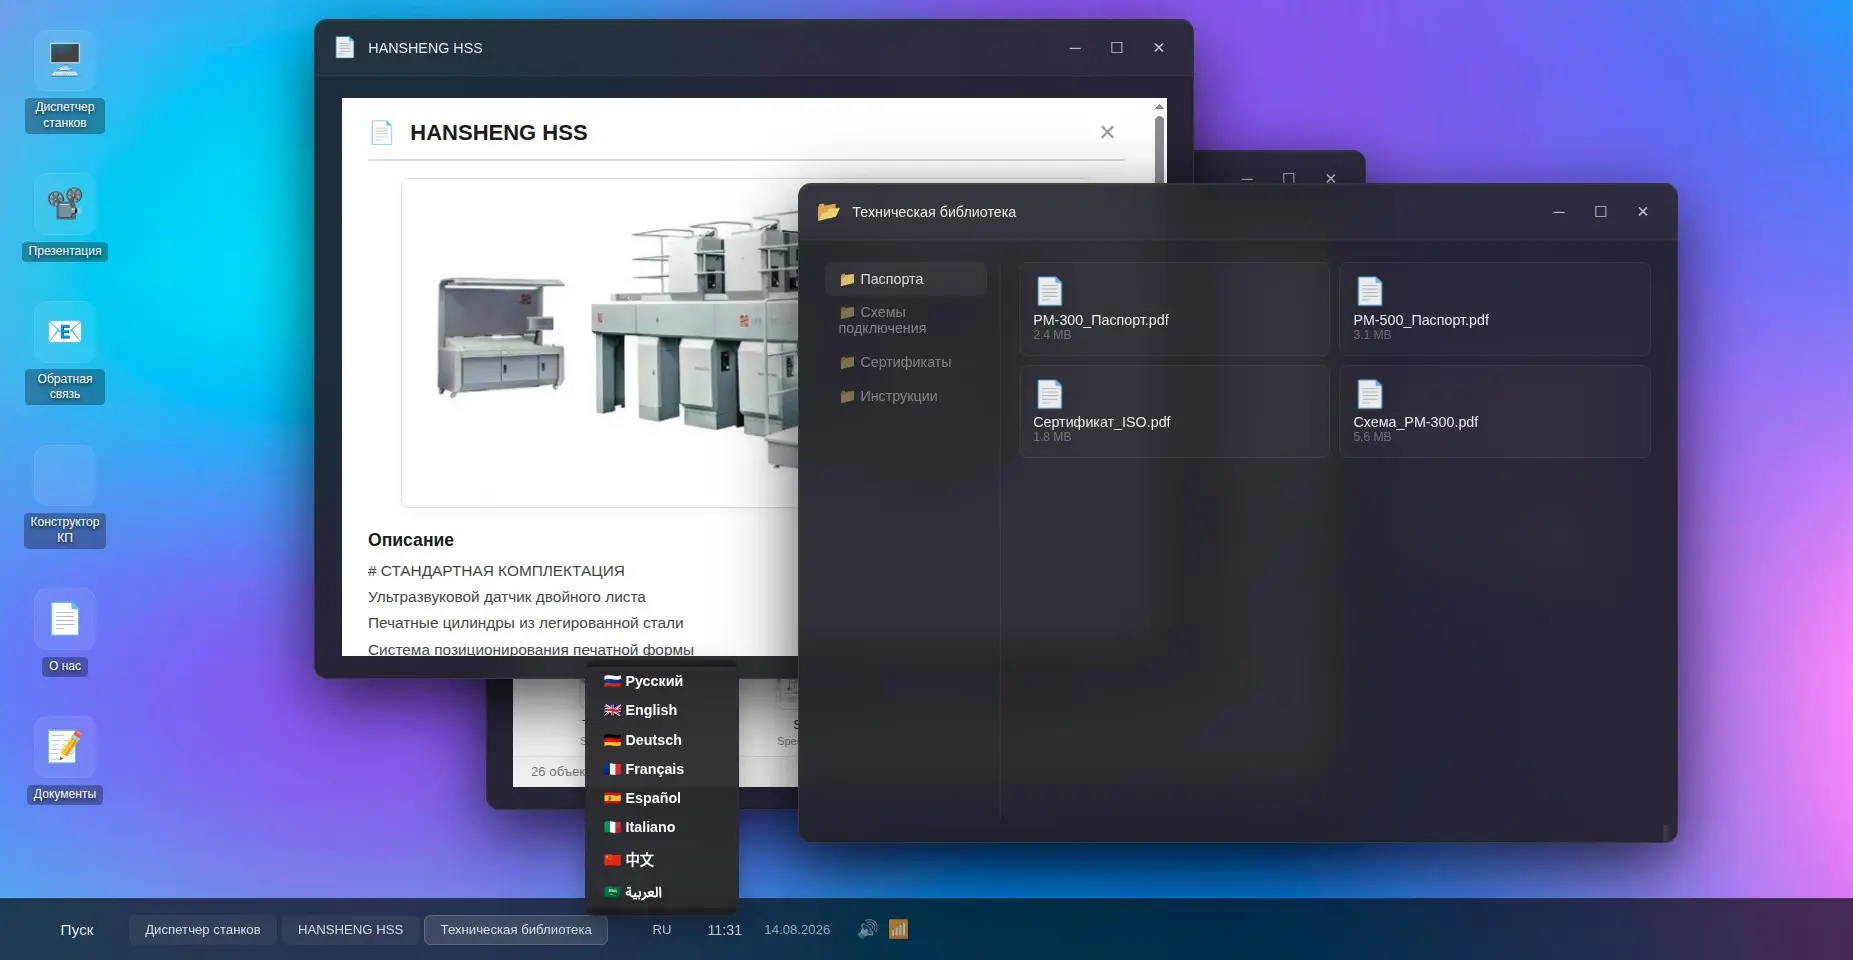Open the Диспетчер станков desktop icon
This screenshot has width=1853, height=960.
pyautogui.click(x=65, y=82)
